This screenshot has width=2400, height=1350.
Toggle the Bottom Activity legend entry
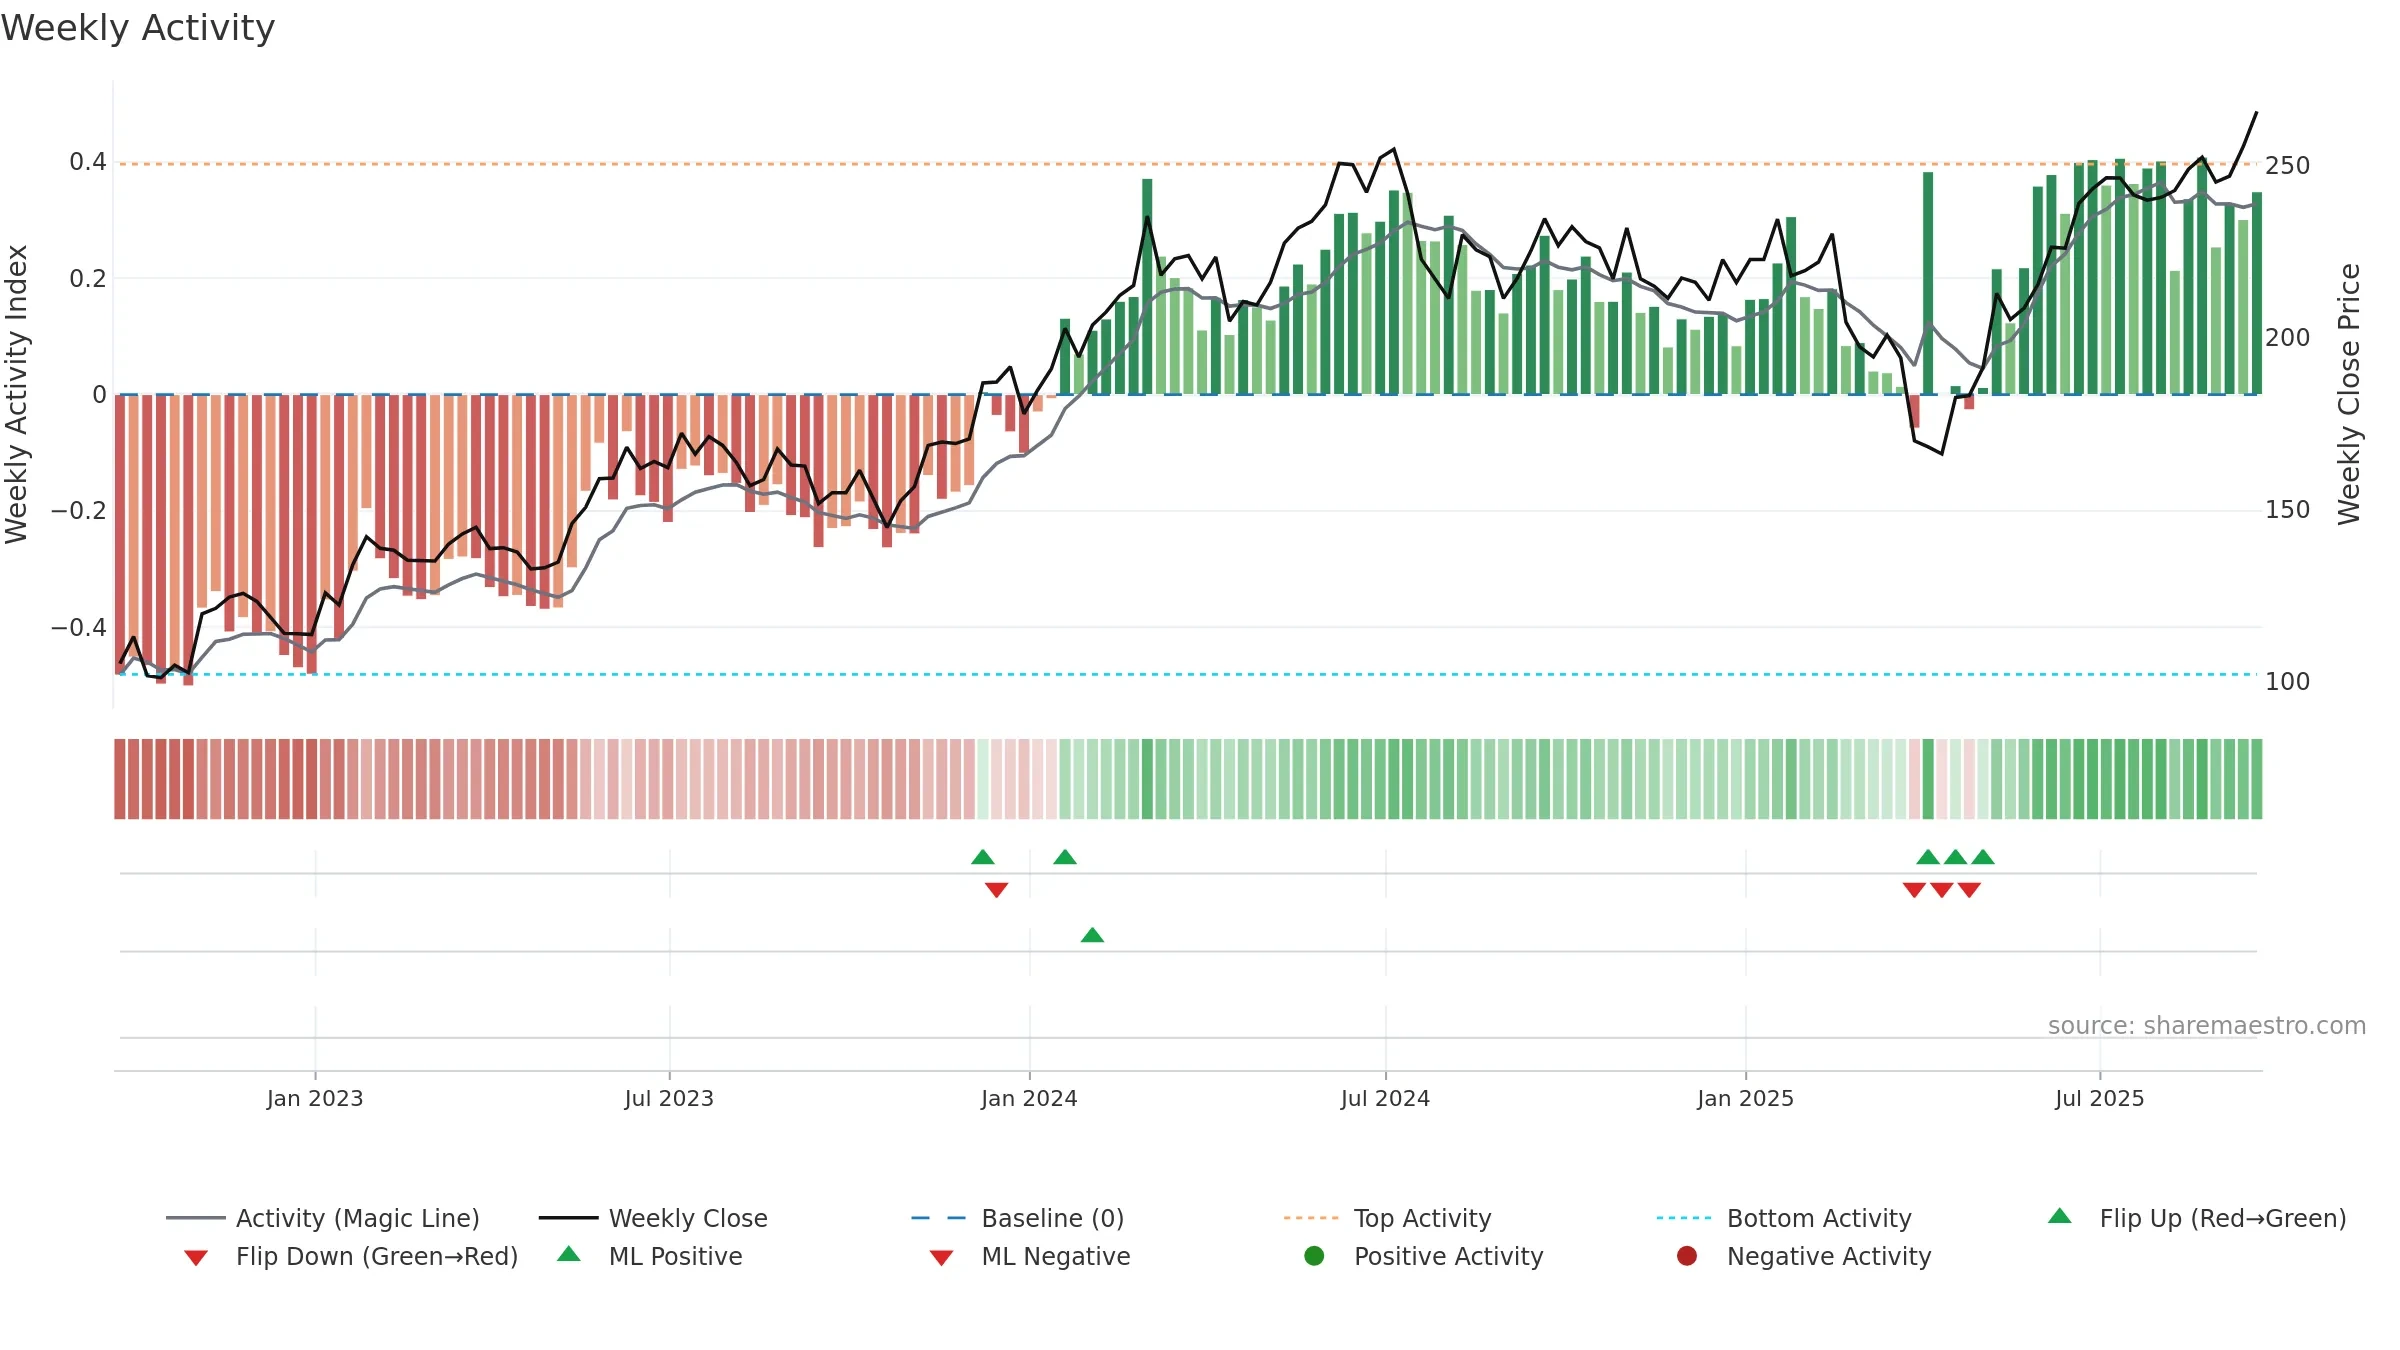[1784, 1218]
